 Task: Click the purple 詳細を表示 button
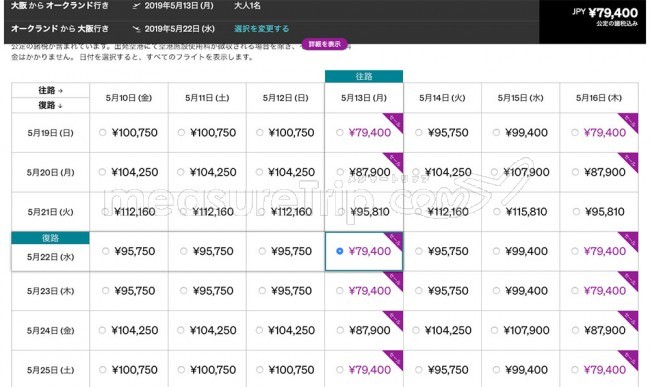pos(324,44)
